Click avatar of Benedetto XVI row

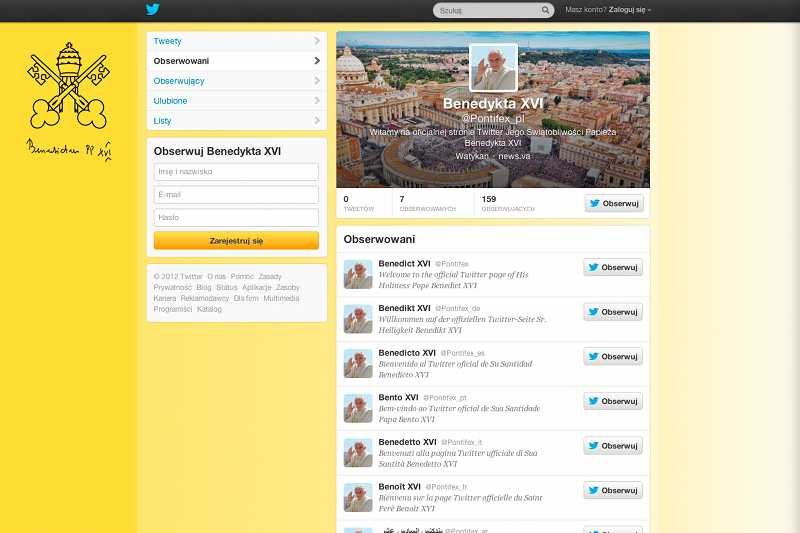[358, 453]
